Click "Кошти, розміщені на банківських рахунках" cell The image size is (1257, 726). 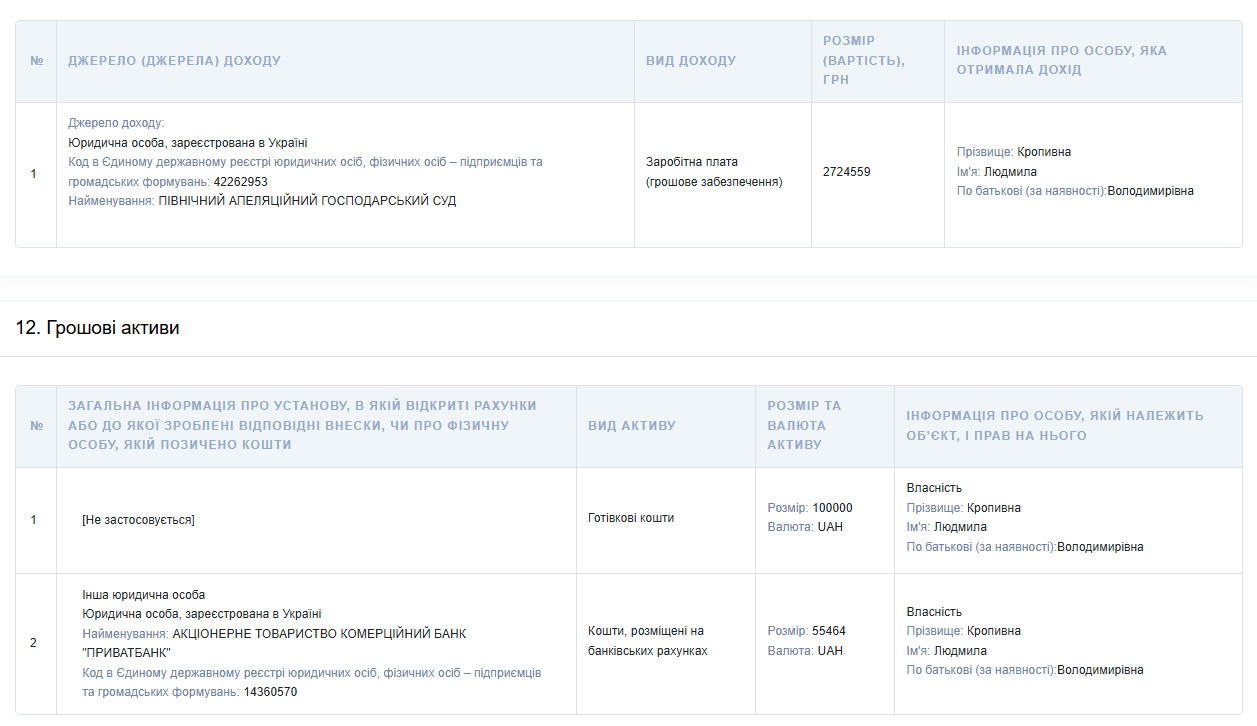point(646,641)
